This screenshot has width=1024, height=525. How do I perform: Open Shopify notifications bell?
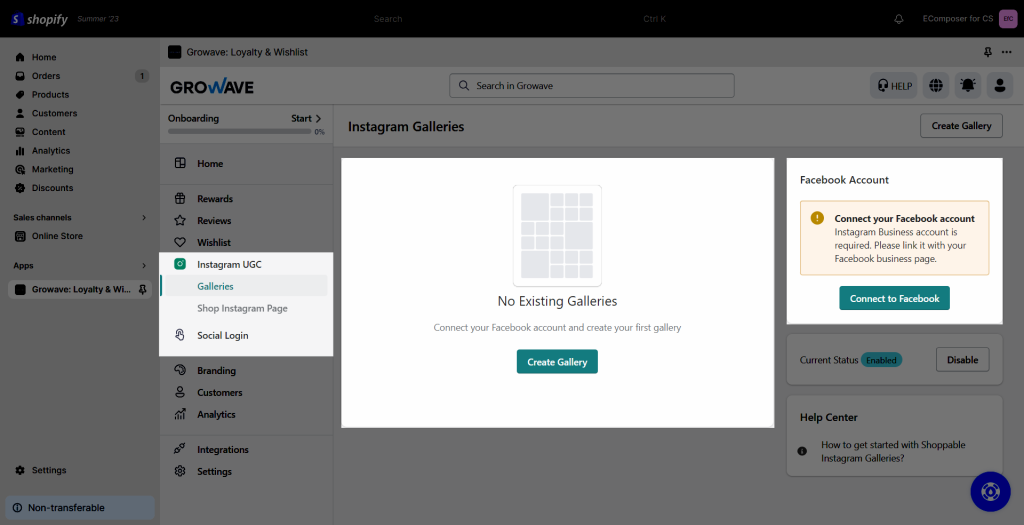[x=899, y=19]
